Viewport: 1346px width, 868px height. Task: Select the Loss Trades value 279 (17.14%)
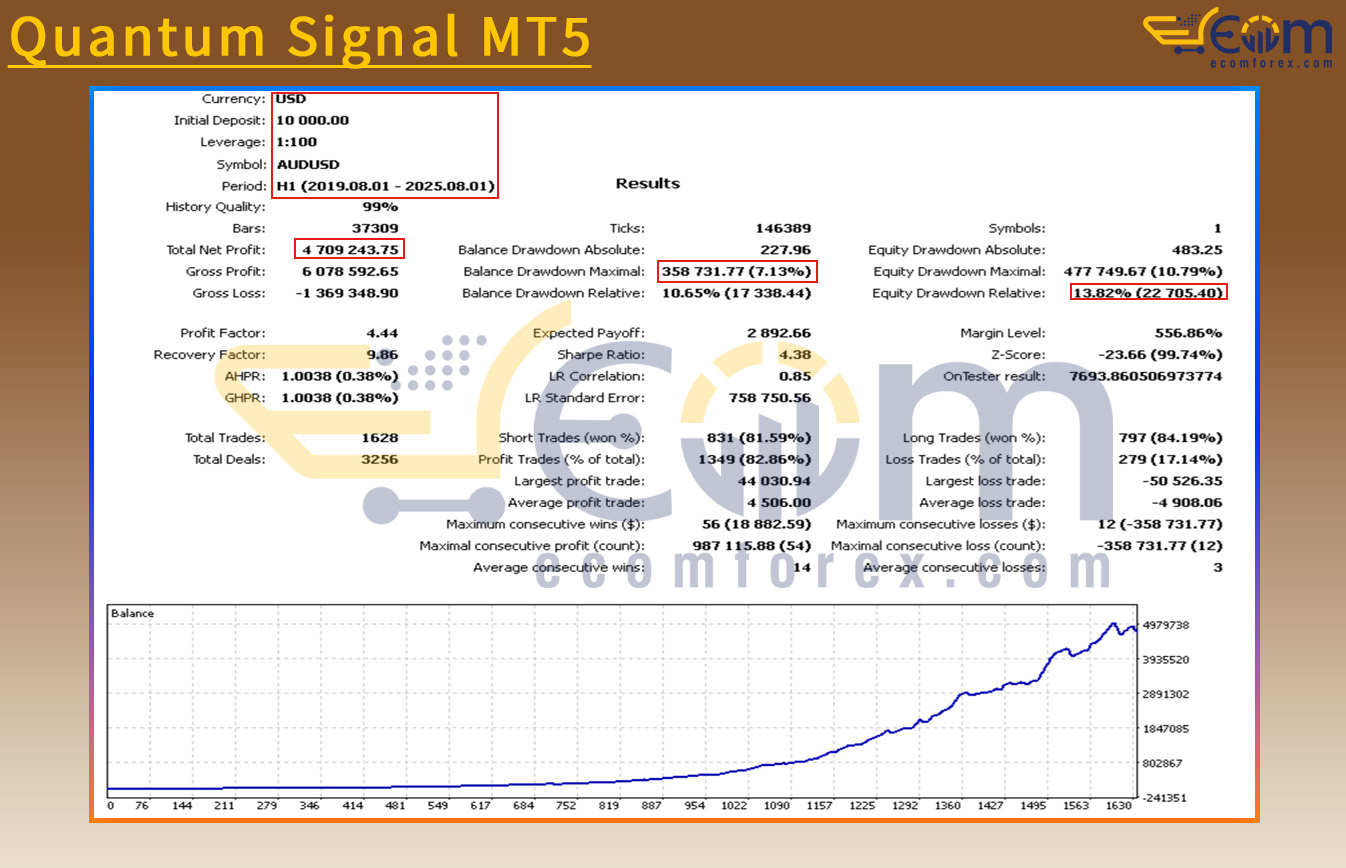[1169, 460]
